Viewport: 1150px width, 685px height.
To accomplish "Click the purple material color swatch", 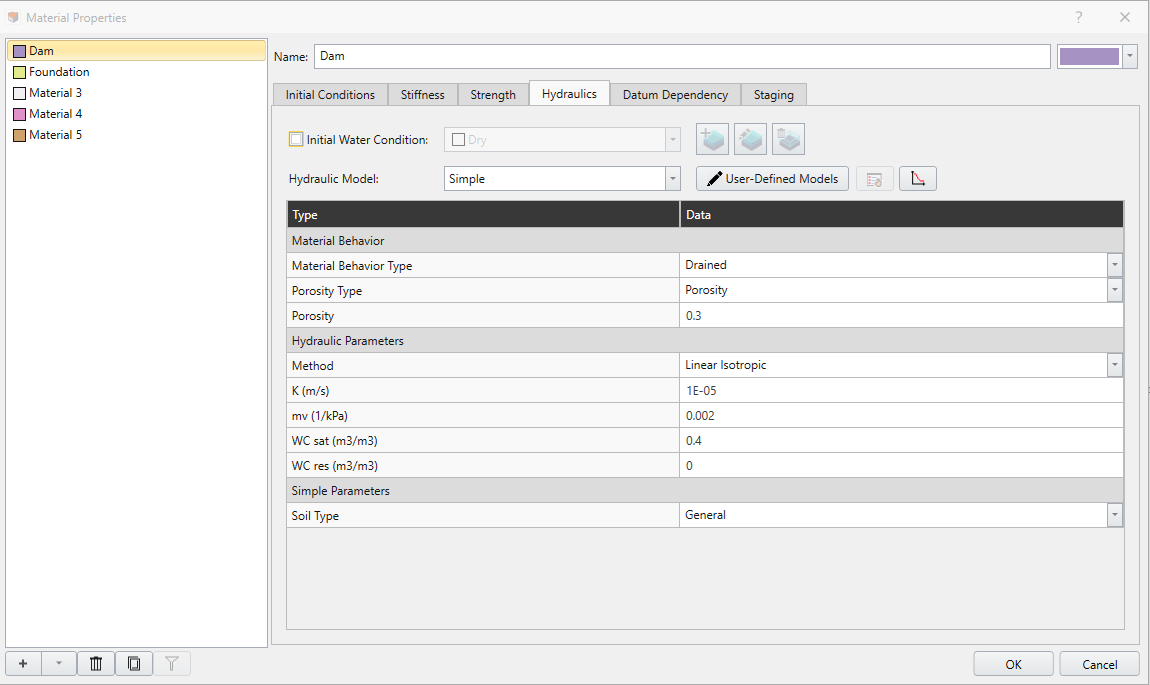I will click(x=1089, y=56).
